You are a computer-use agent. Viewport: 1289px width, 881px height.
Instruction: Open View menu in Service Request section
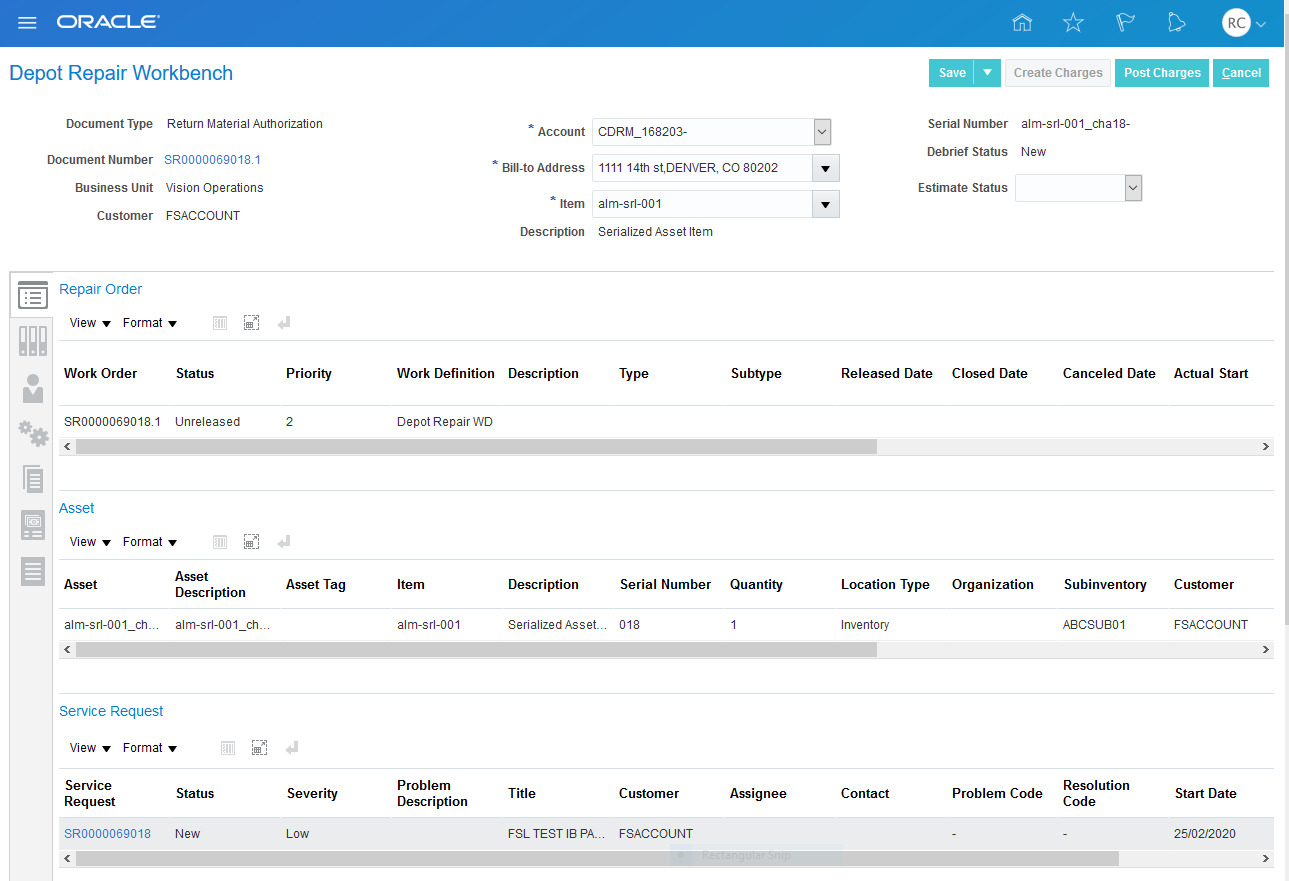(x=90, y=748)
